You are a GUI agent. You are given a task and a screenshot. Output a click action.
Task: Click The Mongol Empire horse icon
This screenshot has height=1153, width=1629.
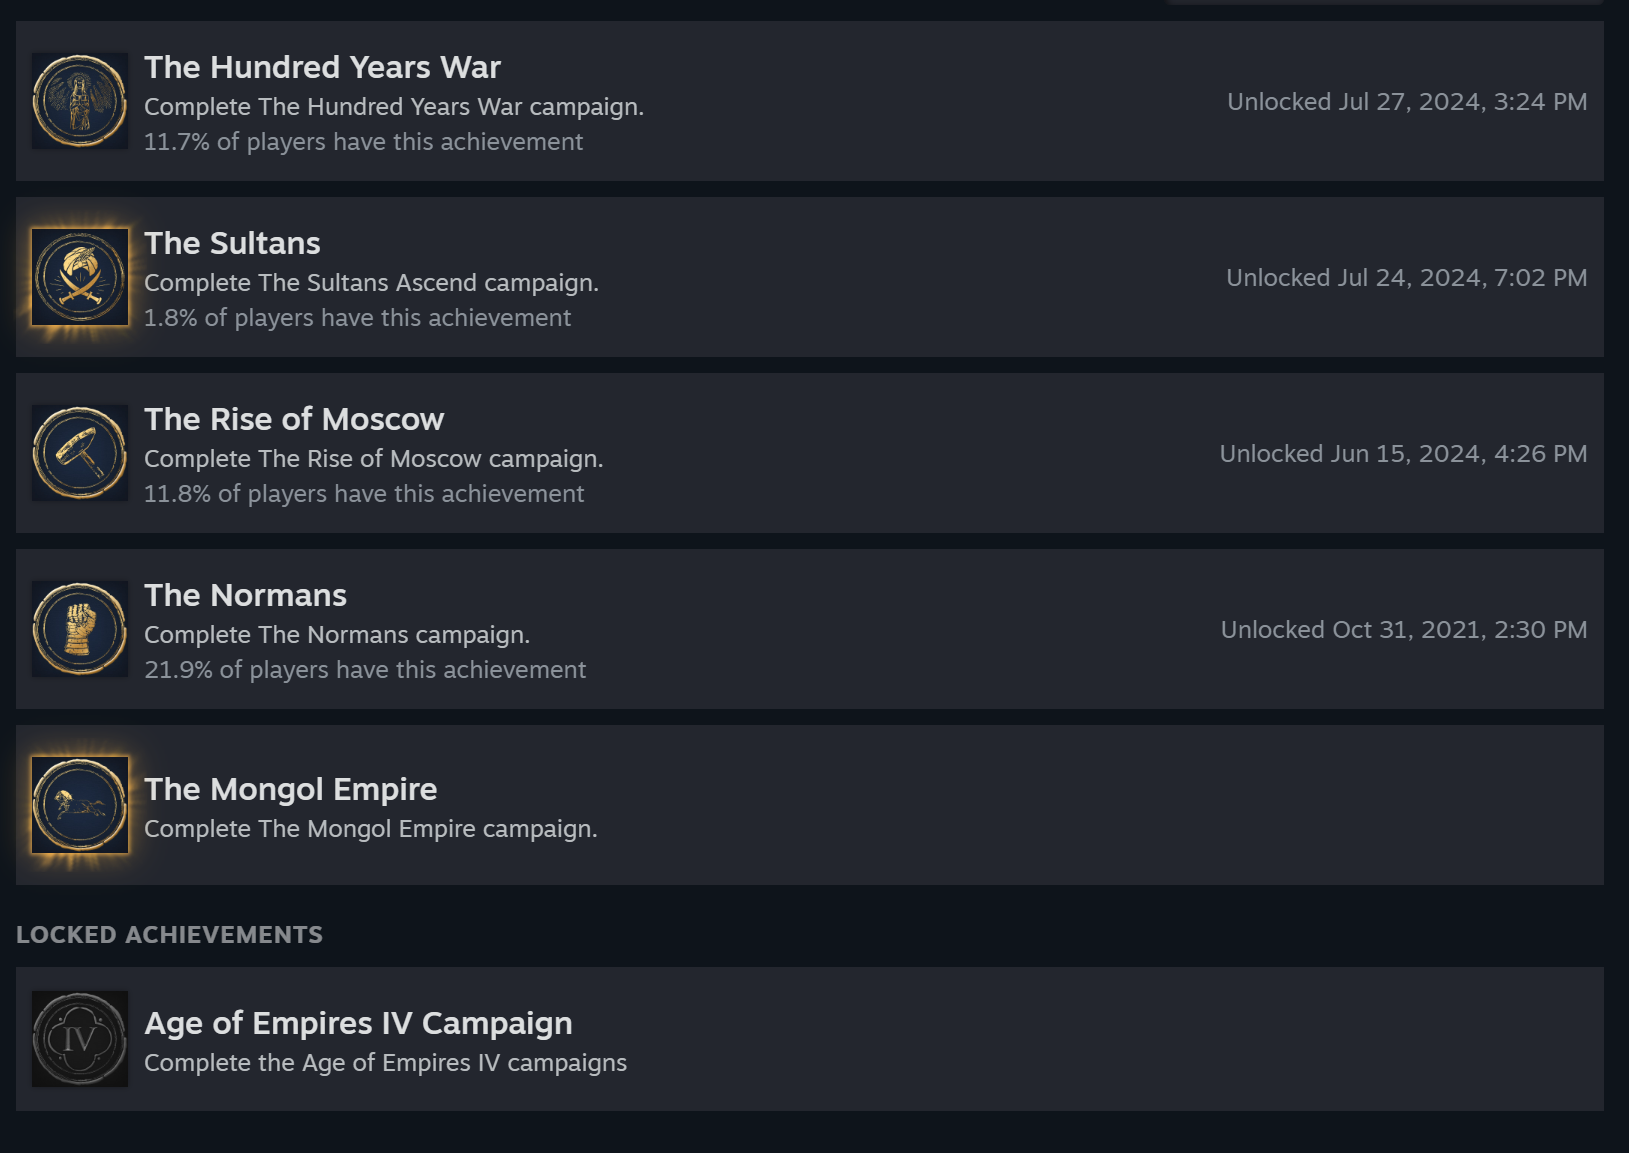[80, 805]
